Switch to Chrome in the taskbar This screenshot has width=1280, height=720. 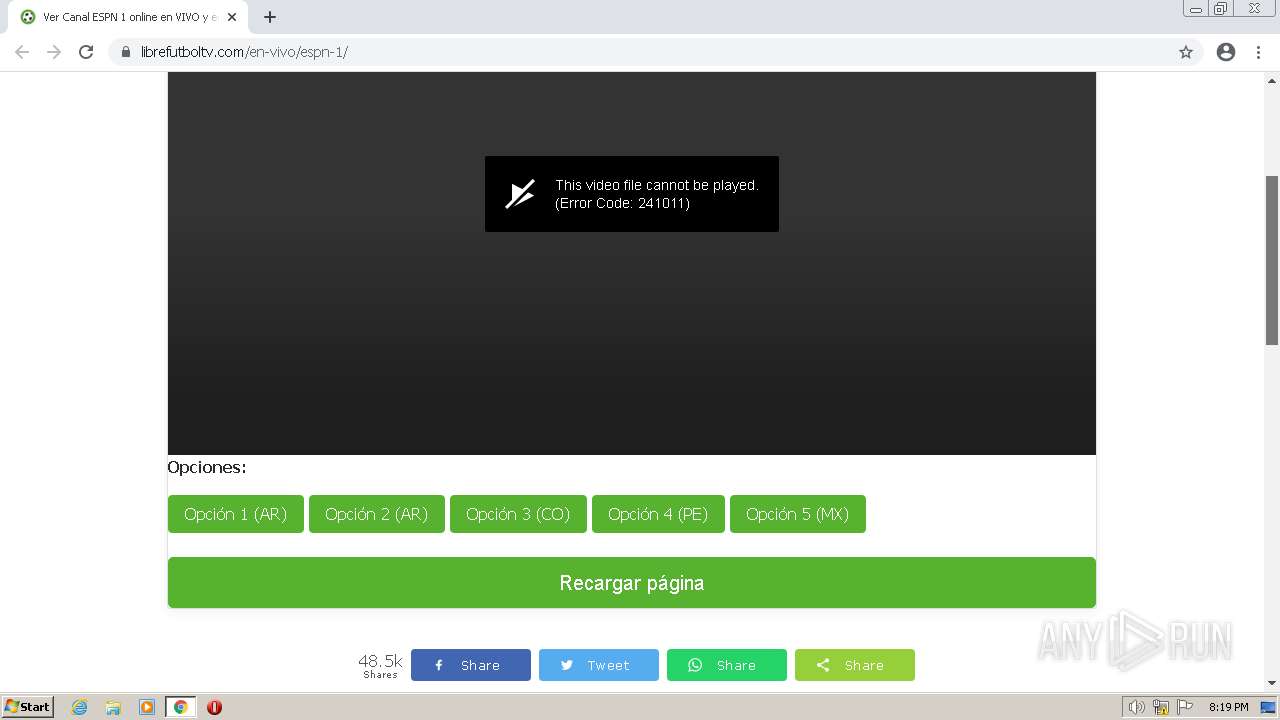point(180,707)
